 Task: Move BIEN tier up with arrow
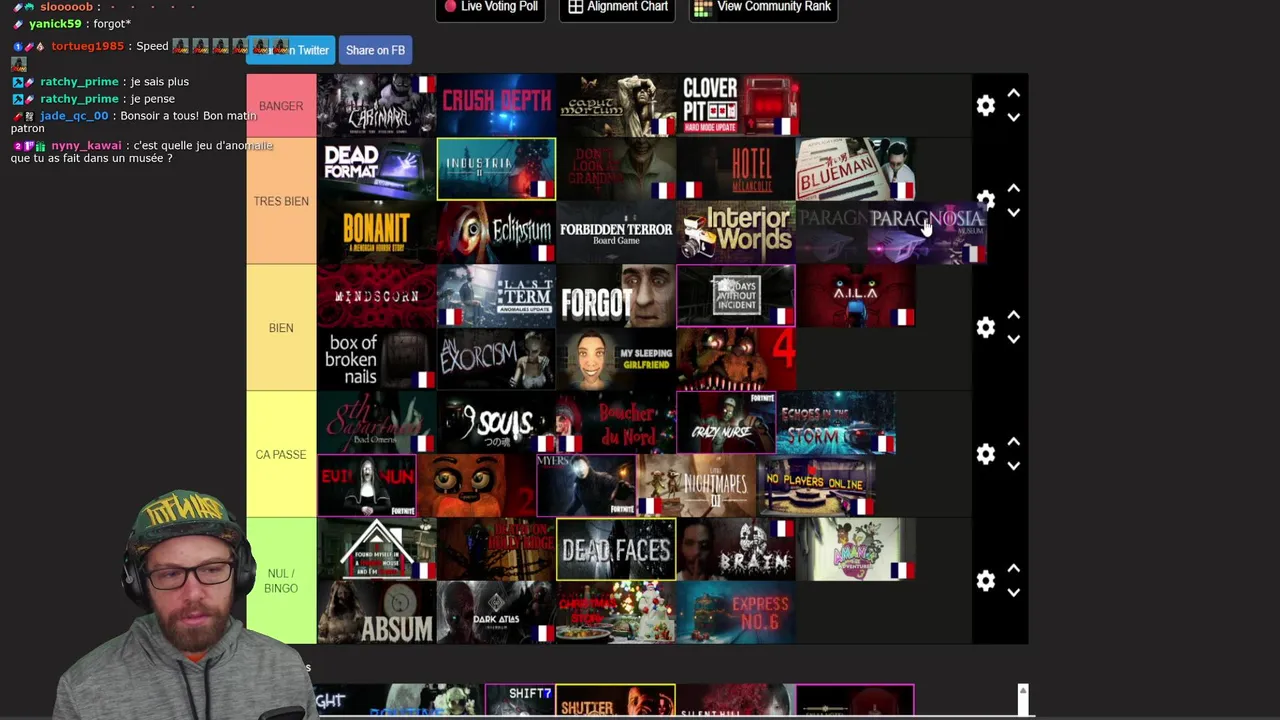pos(1013,315)
